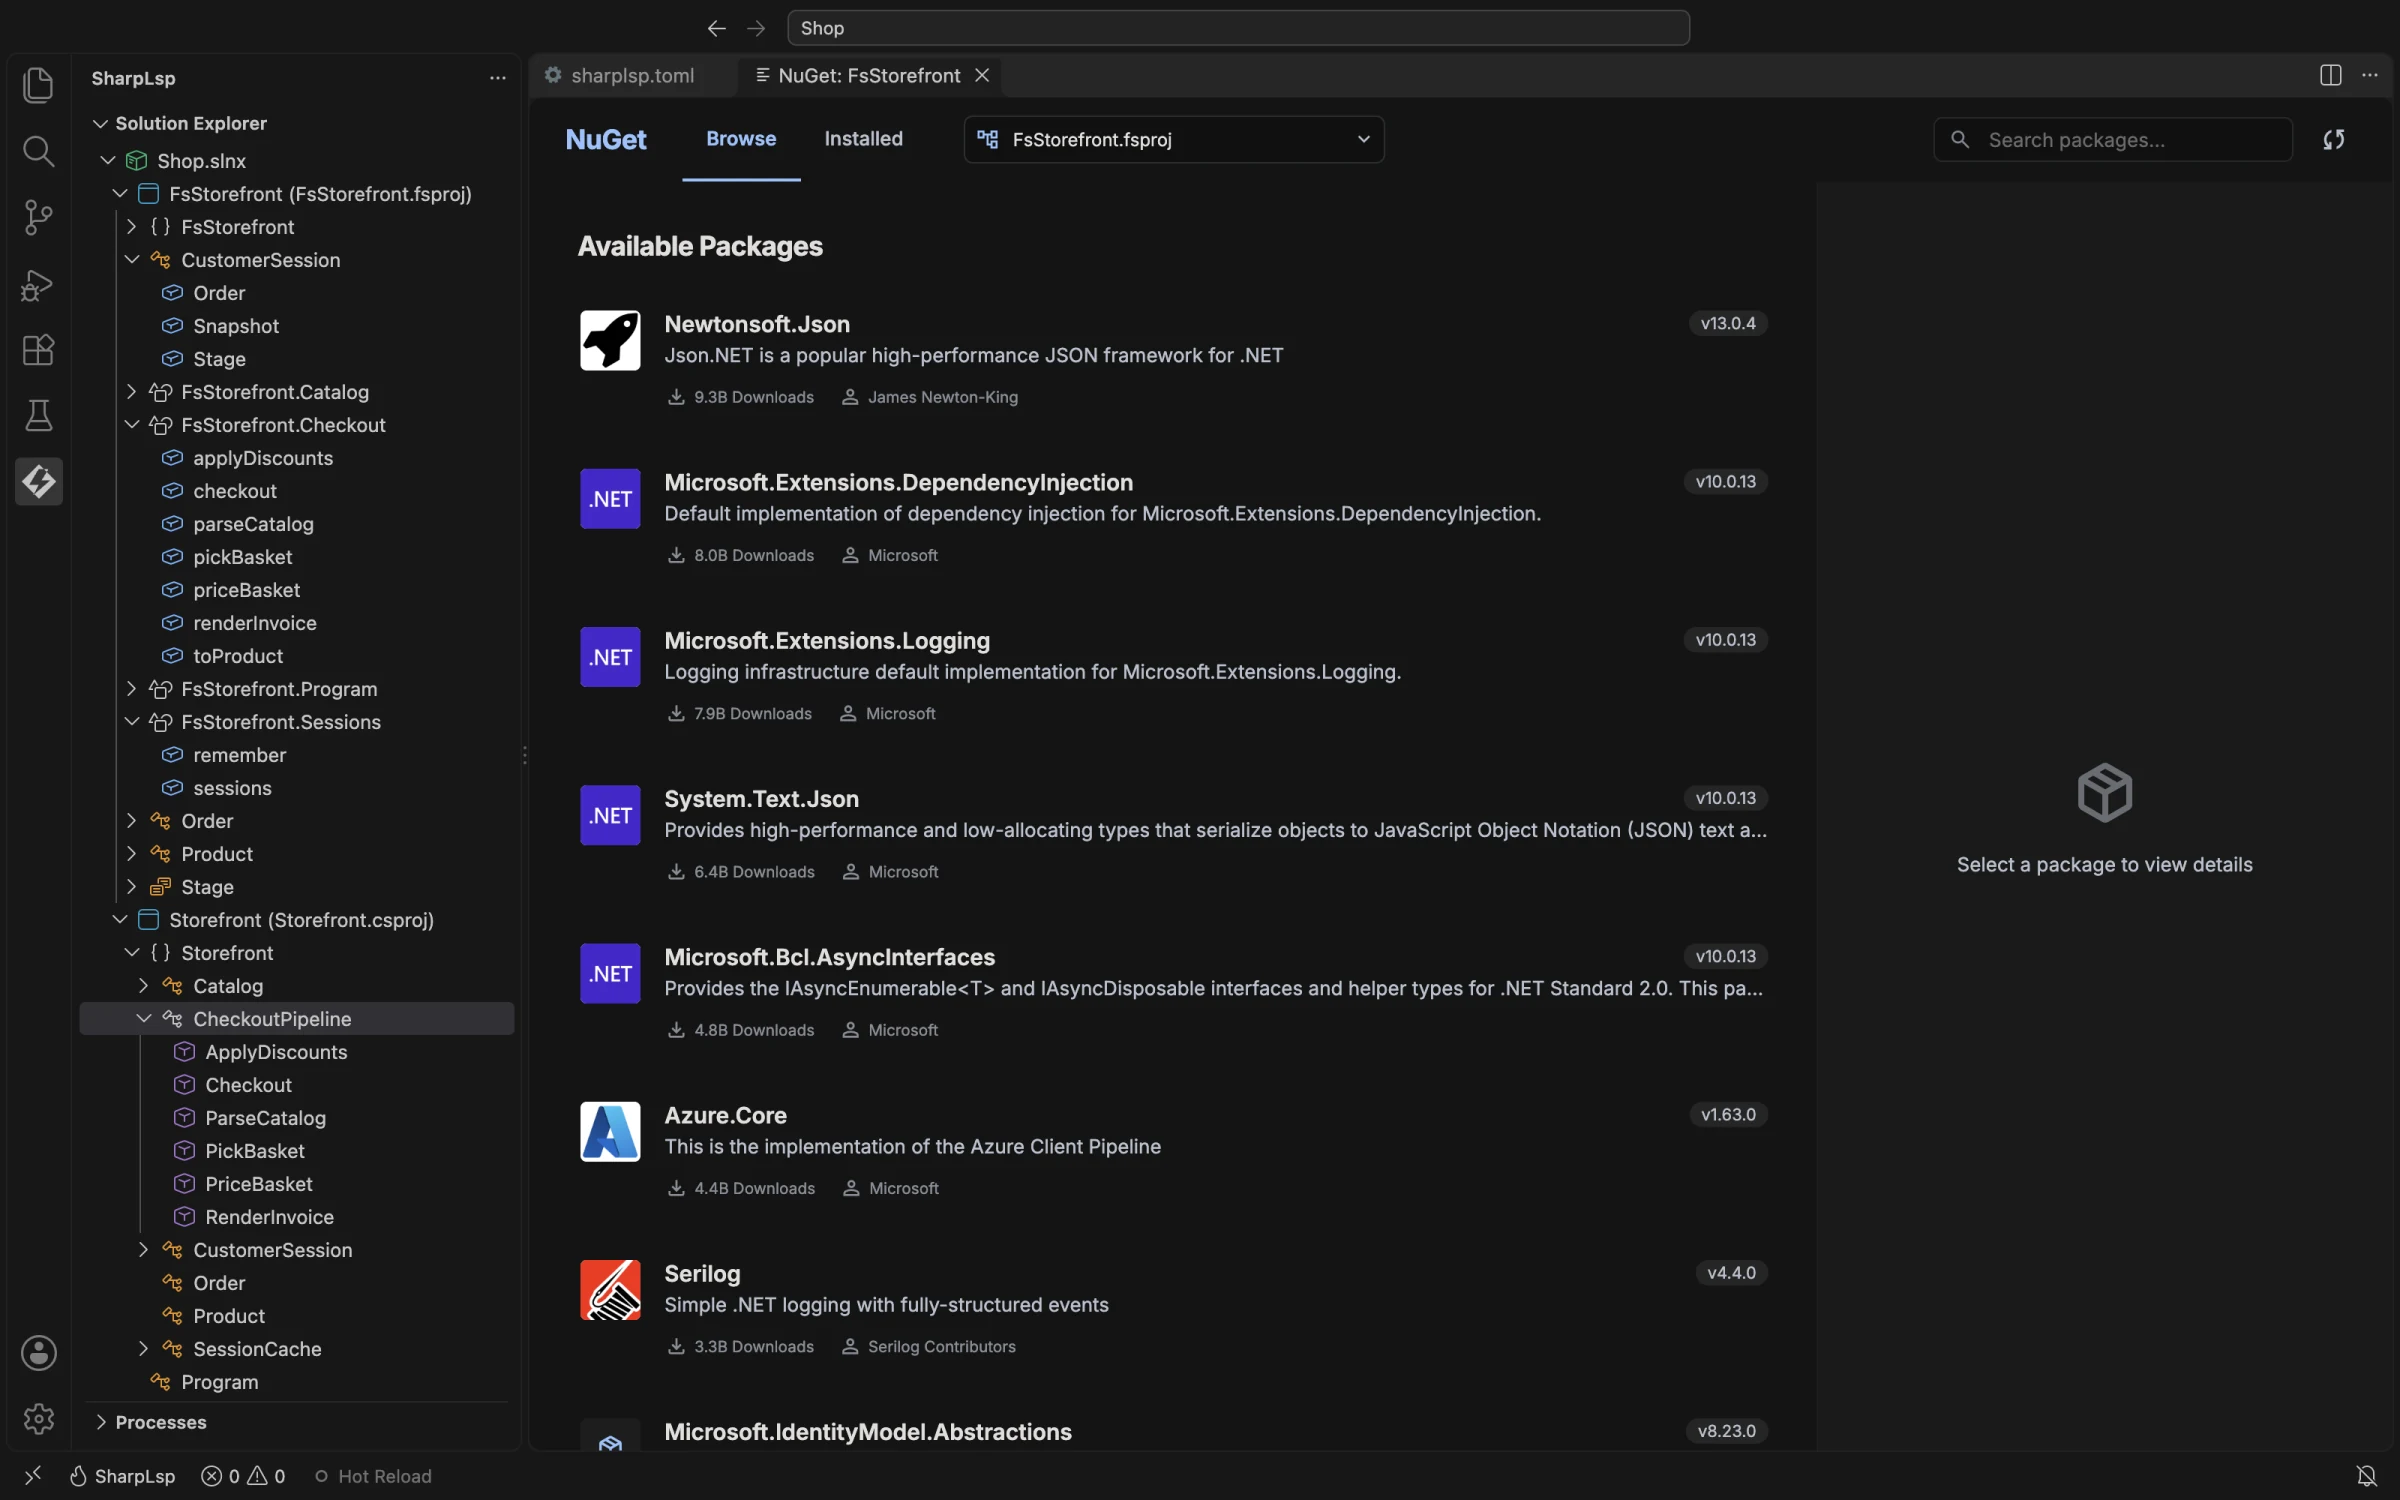This screenshot has height=1500, width=2400.
Task: Click the v13.0.4 version badge
Action: pyautogui.click(x=1728, y=324)
